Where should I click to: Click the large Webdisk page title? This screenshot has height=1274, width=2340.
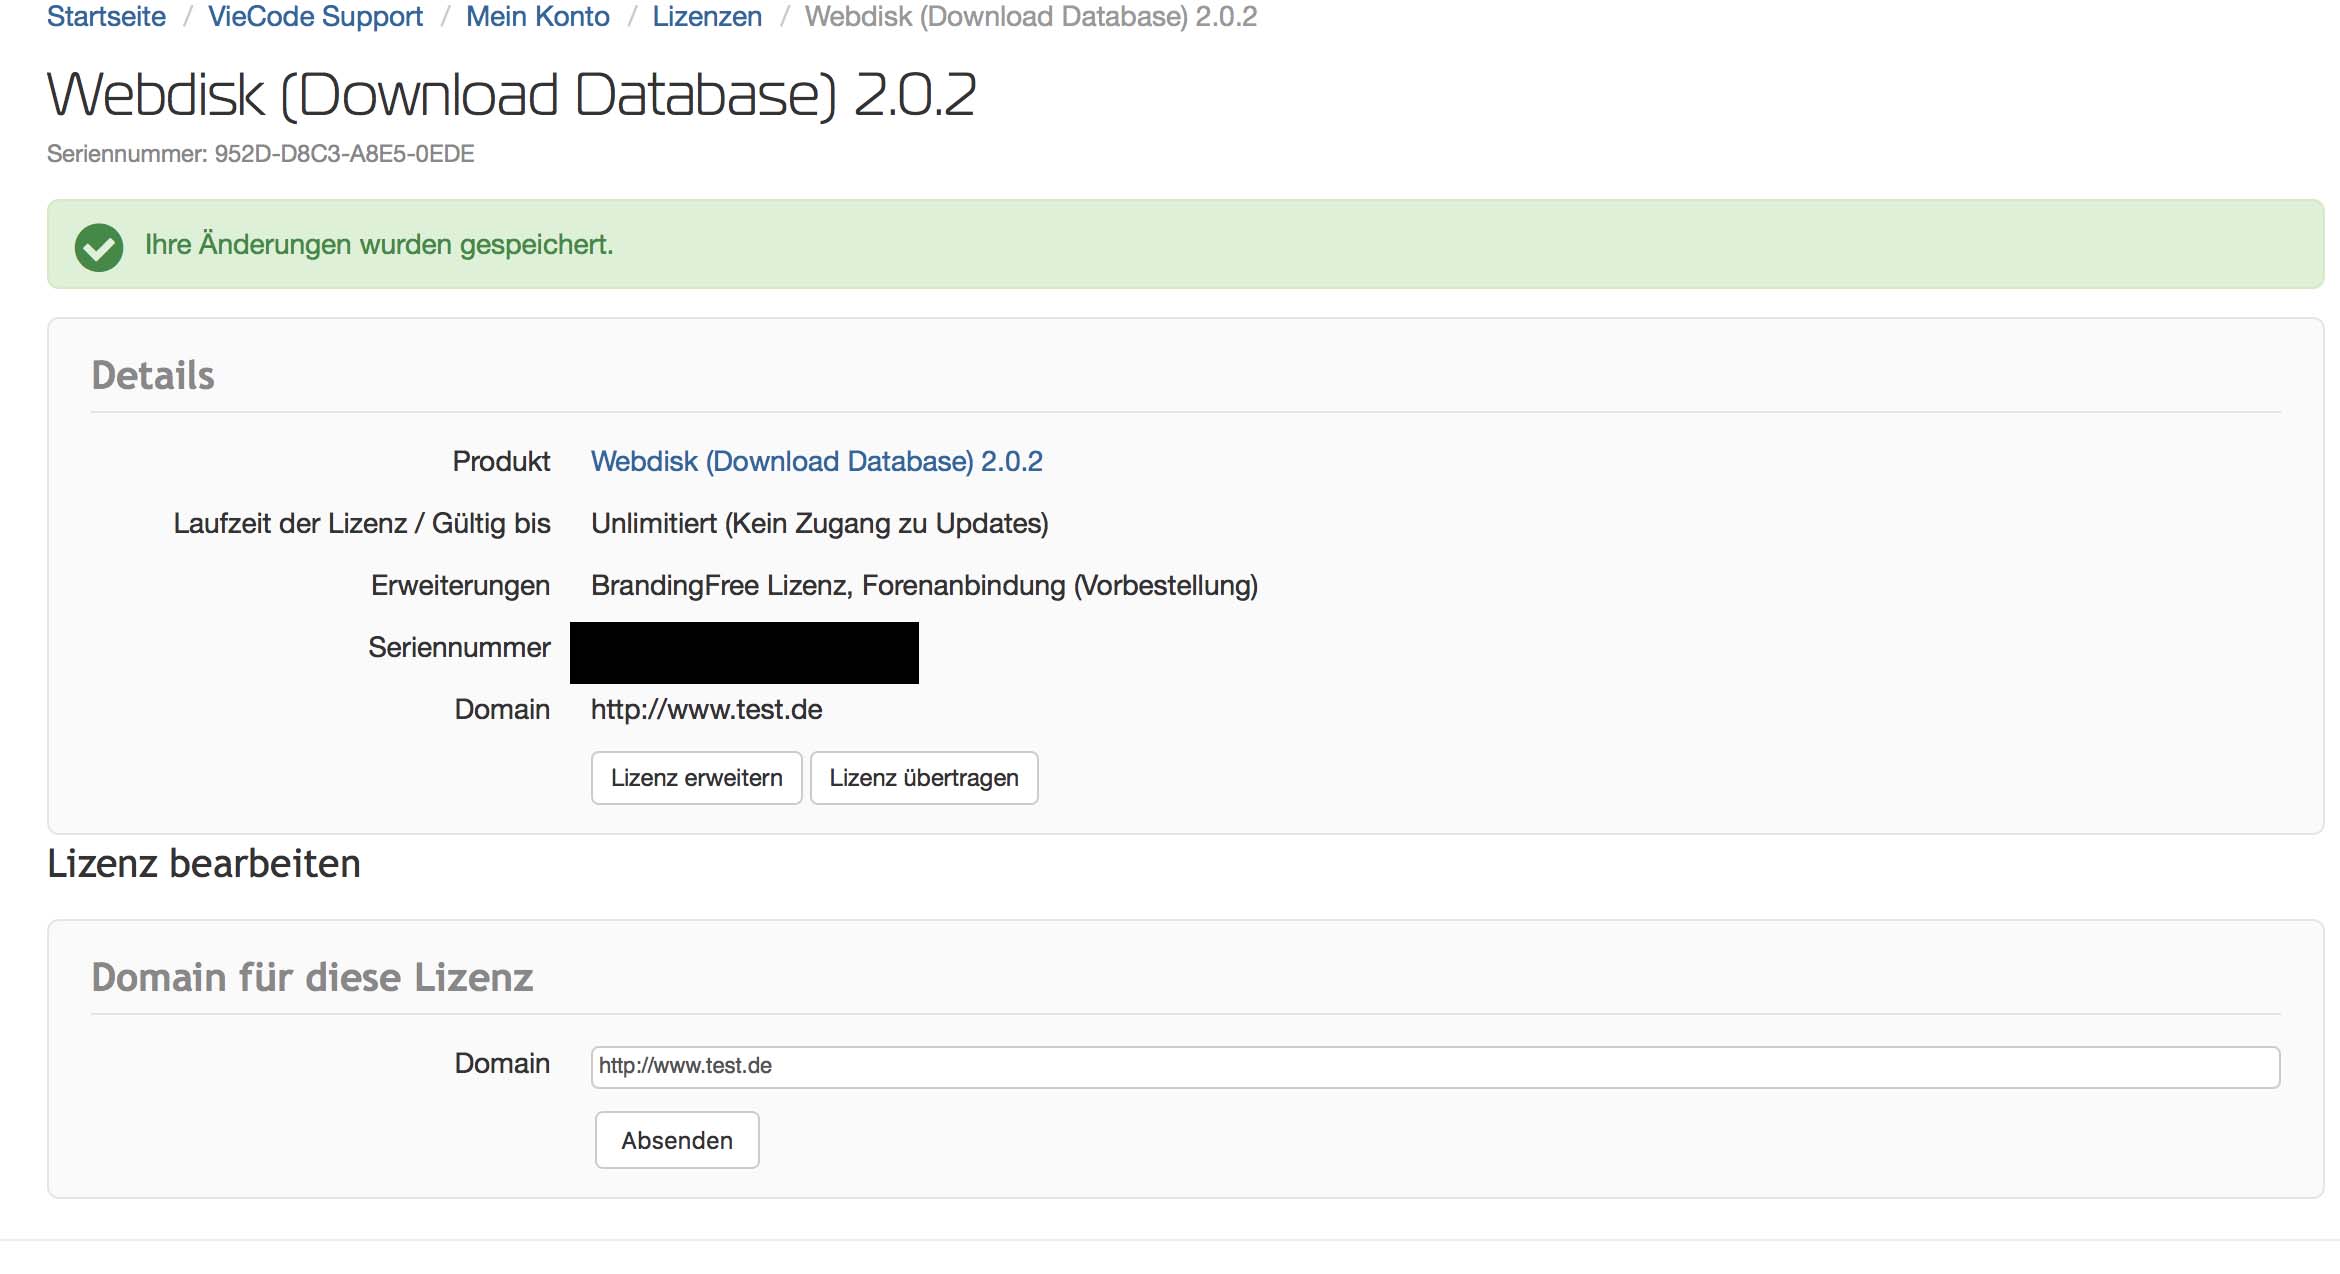pyautogui.click(x=511, y=95)
